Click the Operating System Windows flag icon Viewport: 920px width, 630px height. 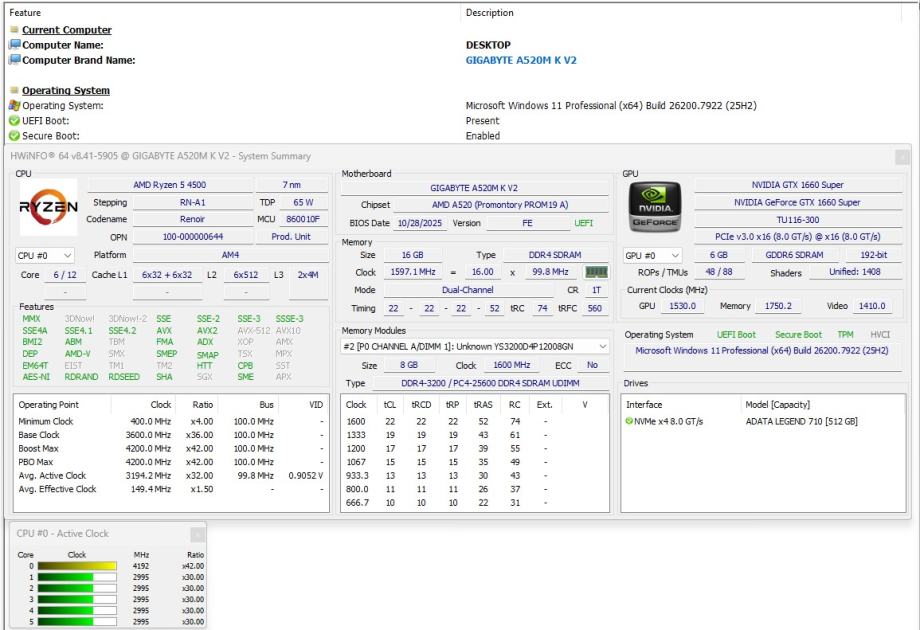(14, 106)
